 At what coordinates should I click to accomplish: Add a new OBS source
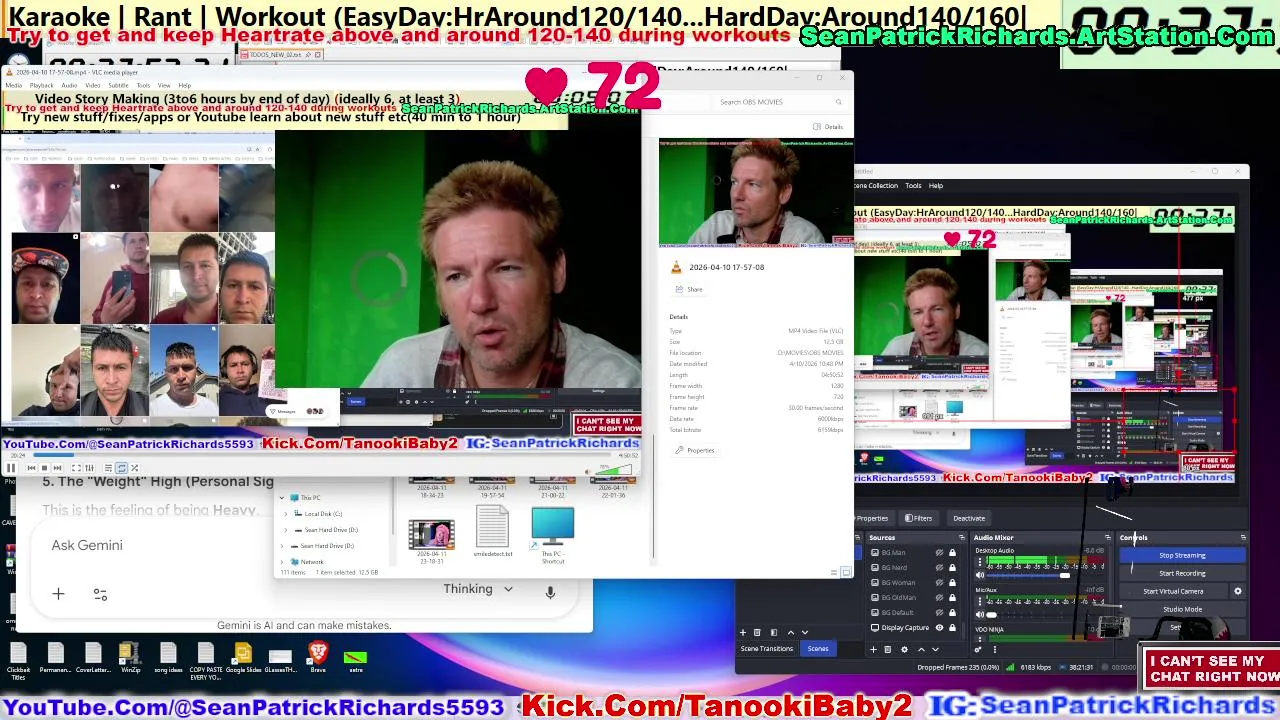[x=873, y=649]
